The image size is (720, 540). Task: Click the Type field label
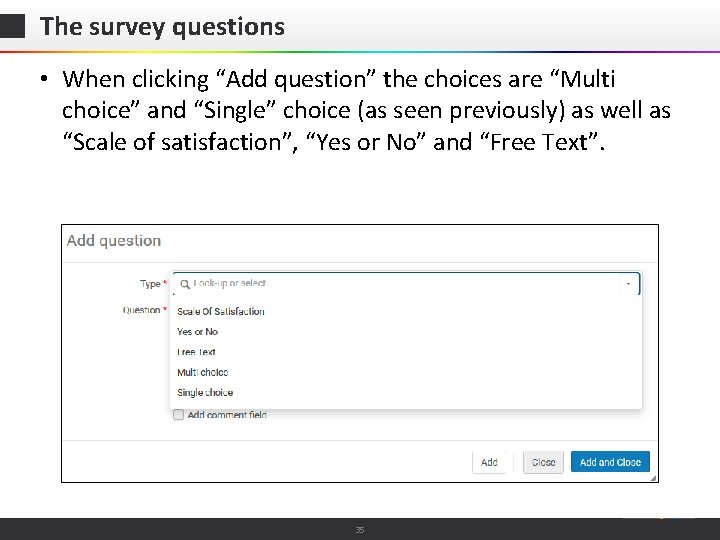[152, 284]
